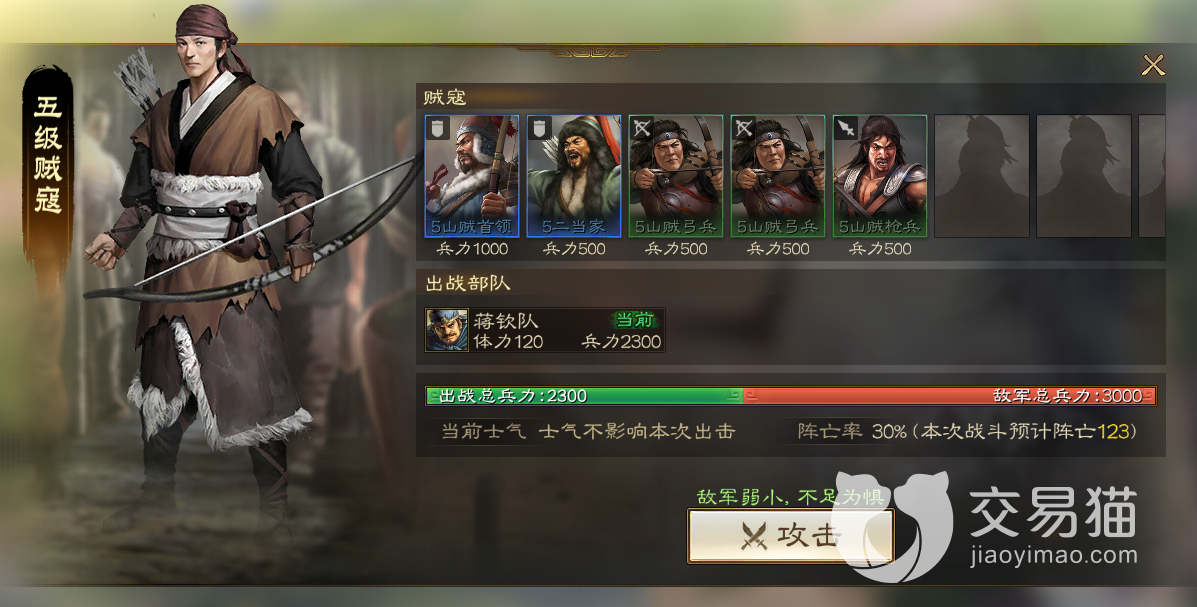Open the first 5山贼弓兵 archer card
The image size is (1197, 607).
click(x=676, y=176)
